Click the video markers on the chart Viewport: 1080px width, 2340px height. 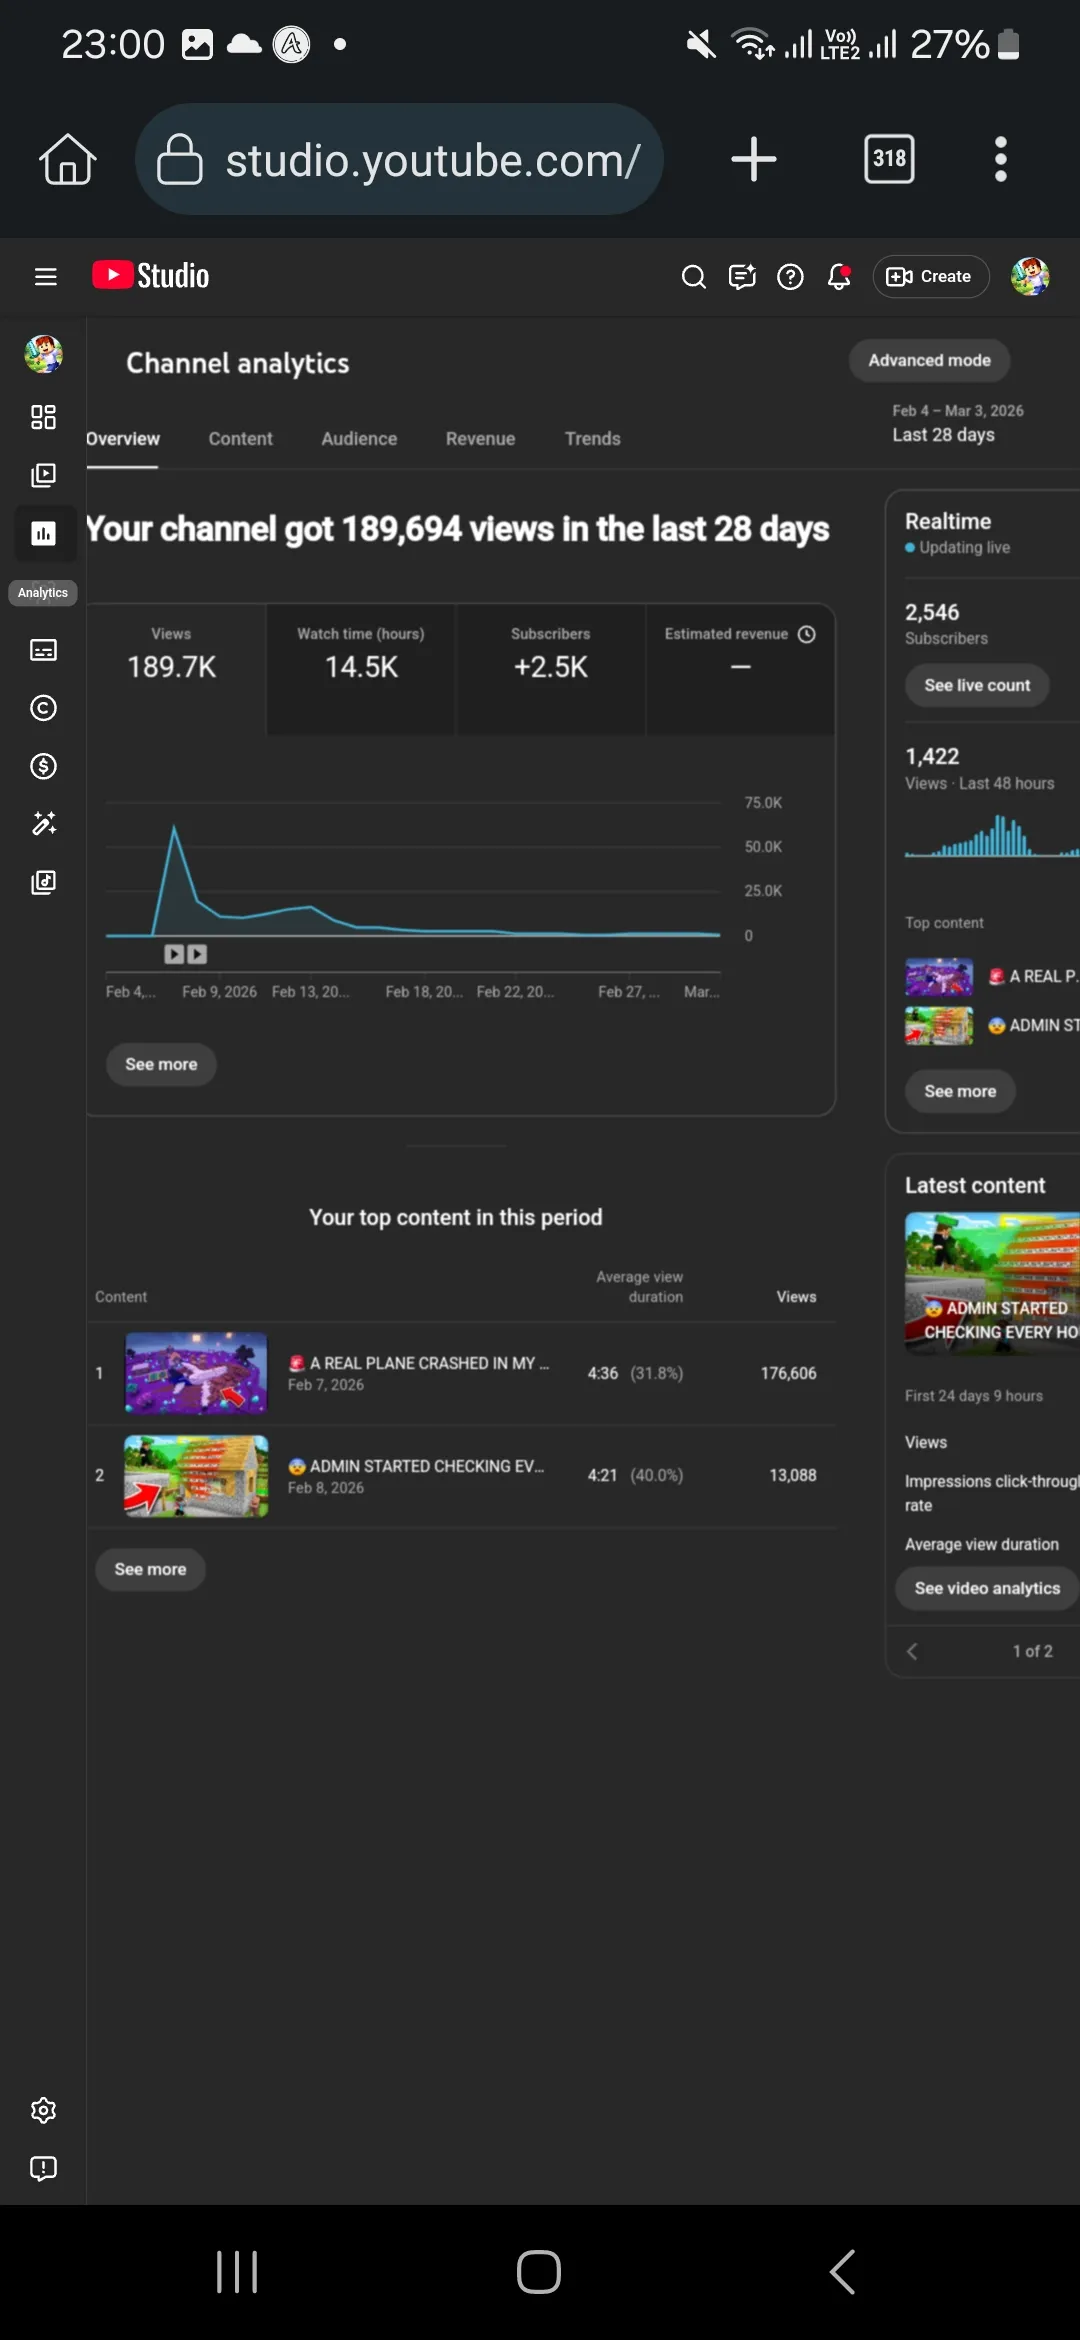tap(186, 954)
